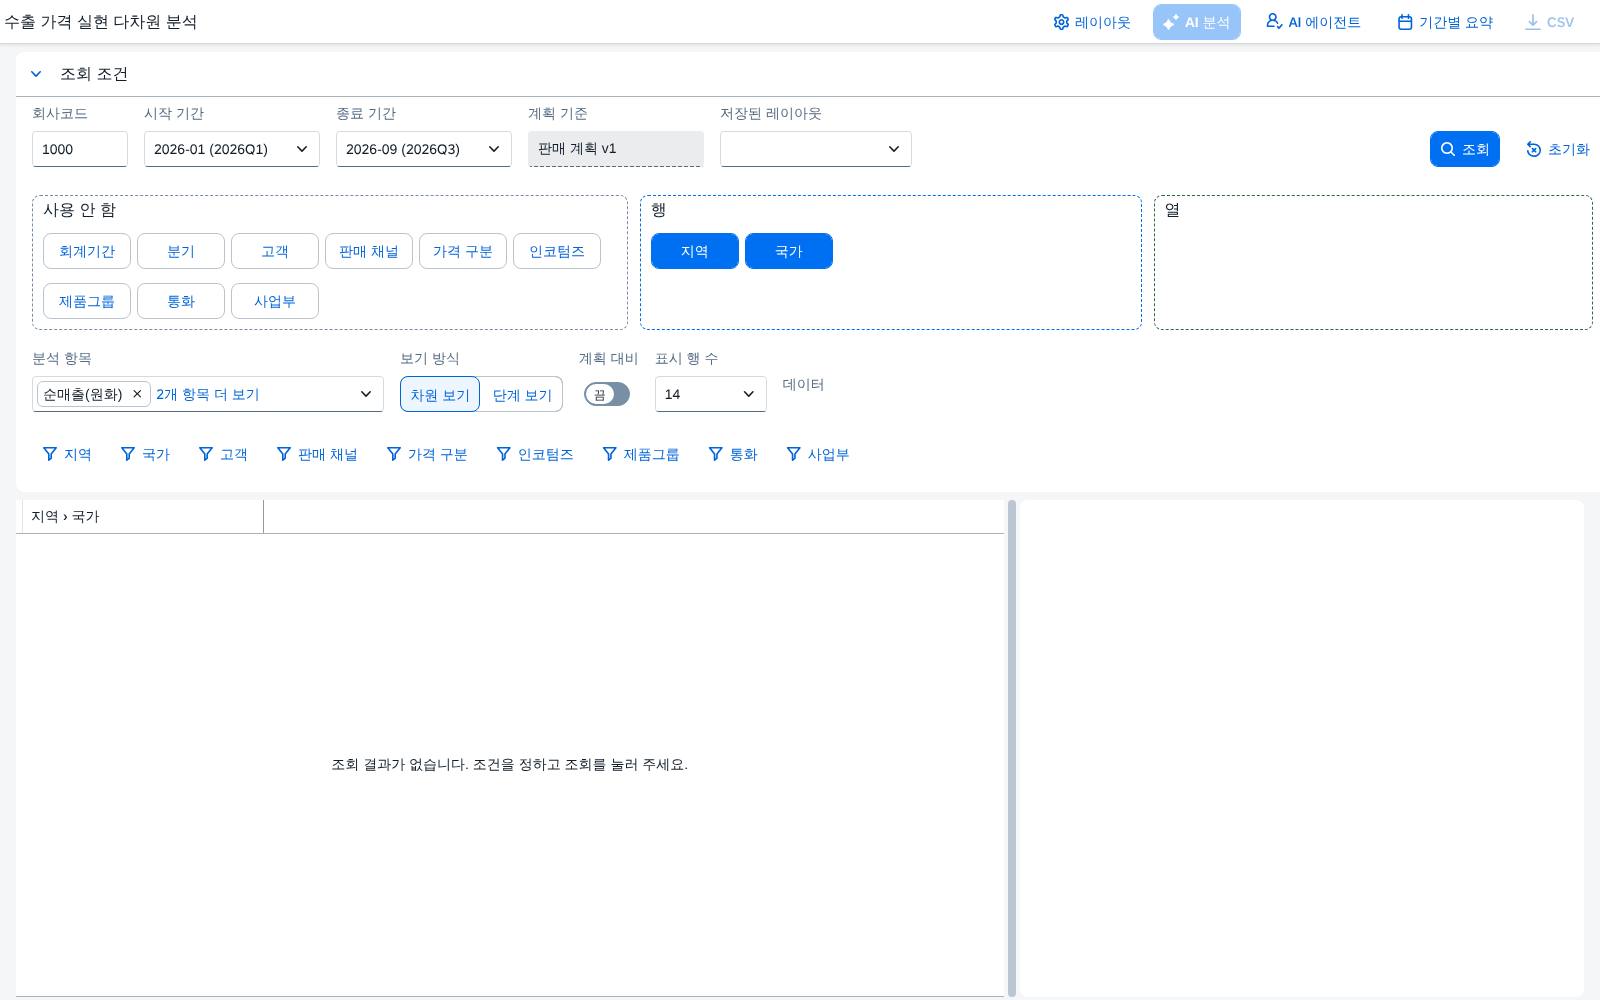Open the 지역 filter funnel
Screen dimensions: 1600x1000
point(67,454)
